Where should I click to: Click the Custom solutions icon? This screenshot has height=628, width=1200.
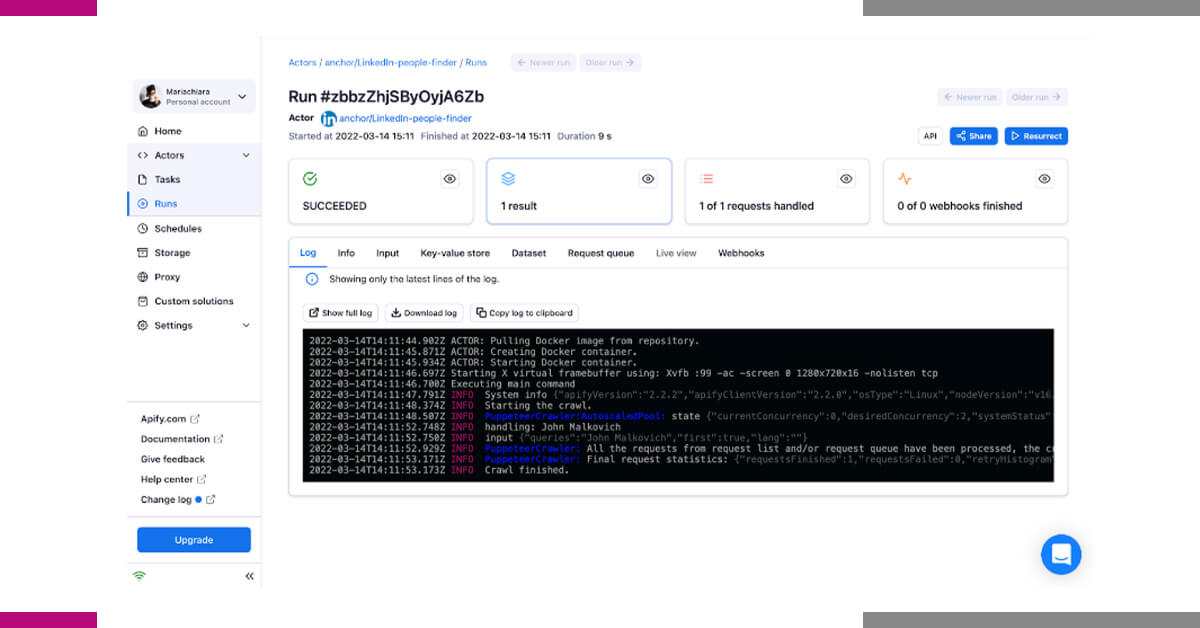click(143, 301)
